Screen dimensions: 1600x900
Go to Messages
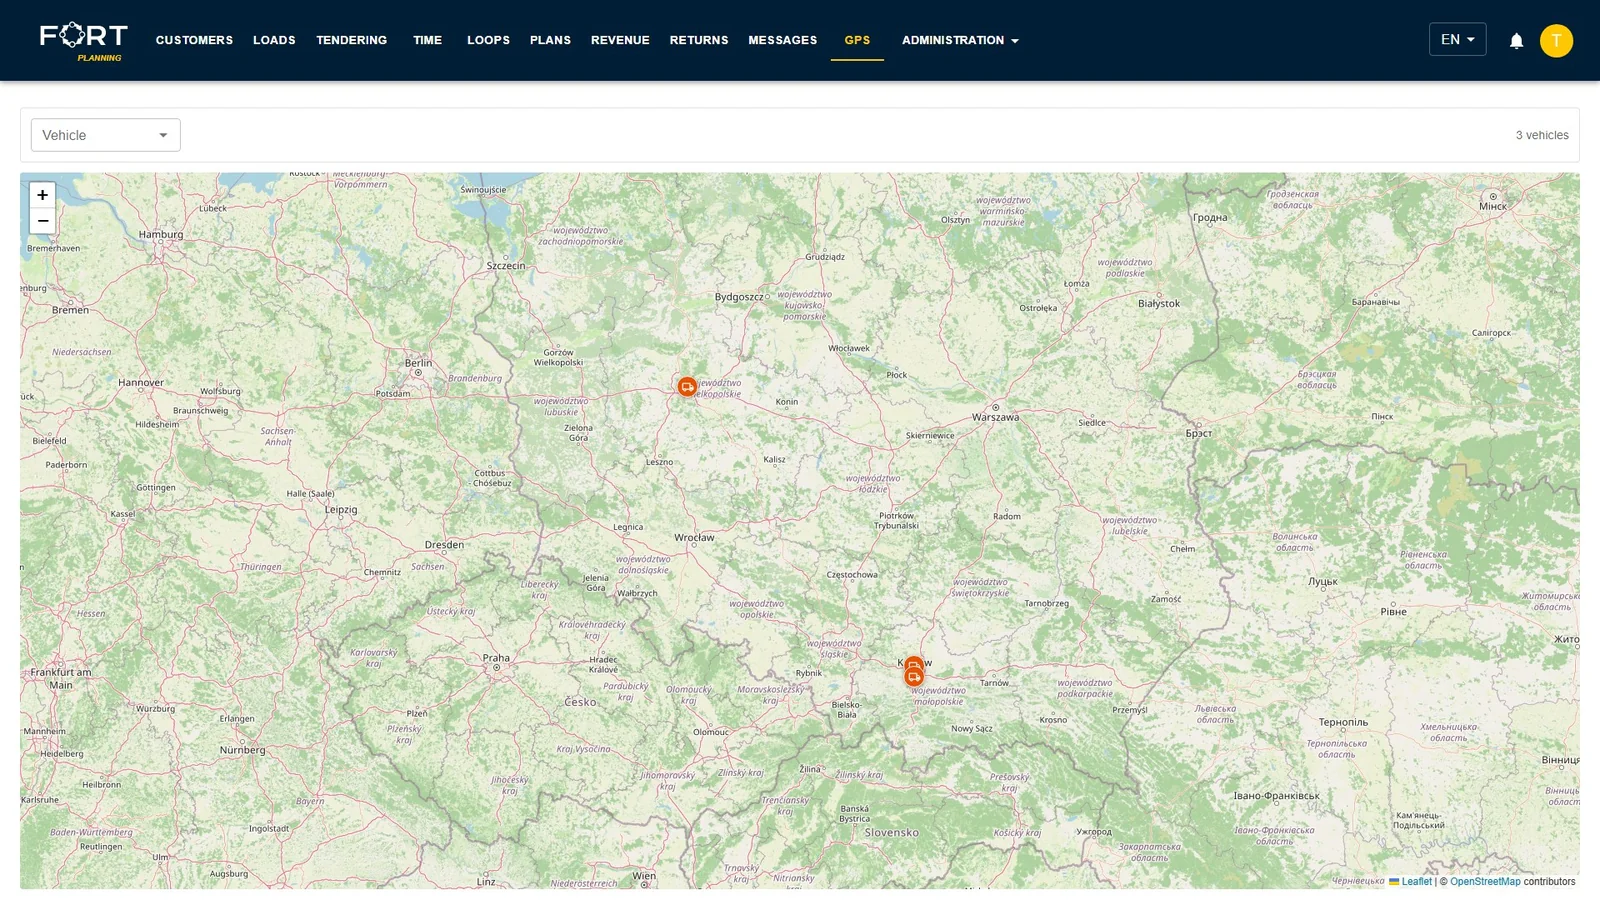[783, 41]
